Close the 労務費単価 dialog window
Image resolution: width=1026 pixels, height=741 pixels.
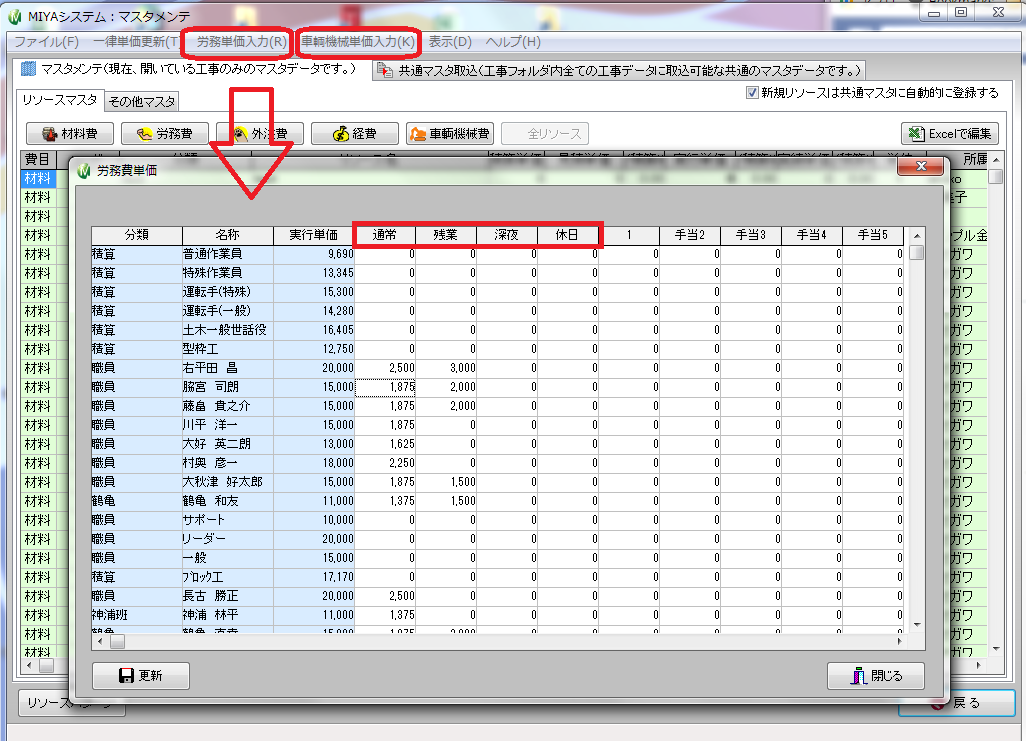pyautogui.click(x=921, y=166)
